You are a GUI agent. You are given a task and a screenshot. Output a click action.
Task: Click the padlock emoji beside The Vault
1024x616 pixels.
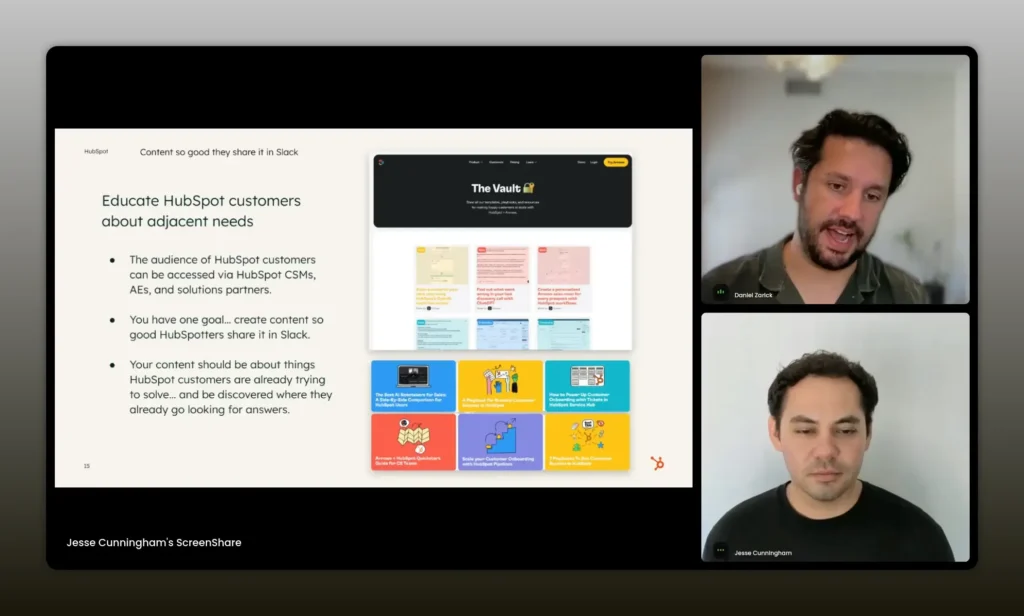tap(528, 188)
